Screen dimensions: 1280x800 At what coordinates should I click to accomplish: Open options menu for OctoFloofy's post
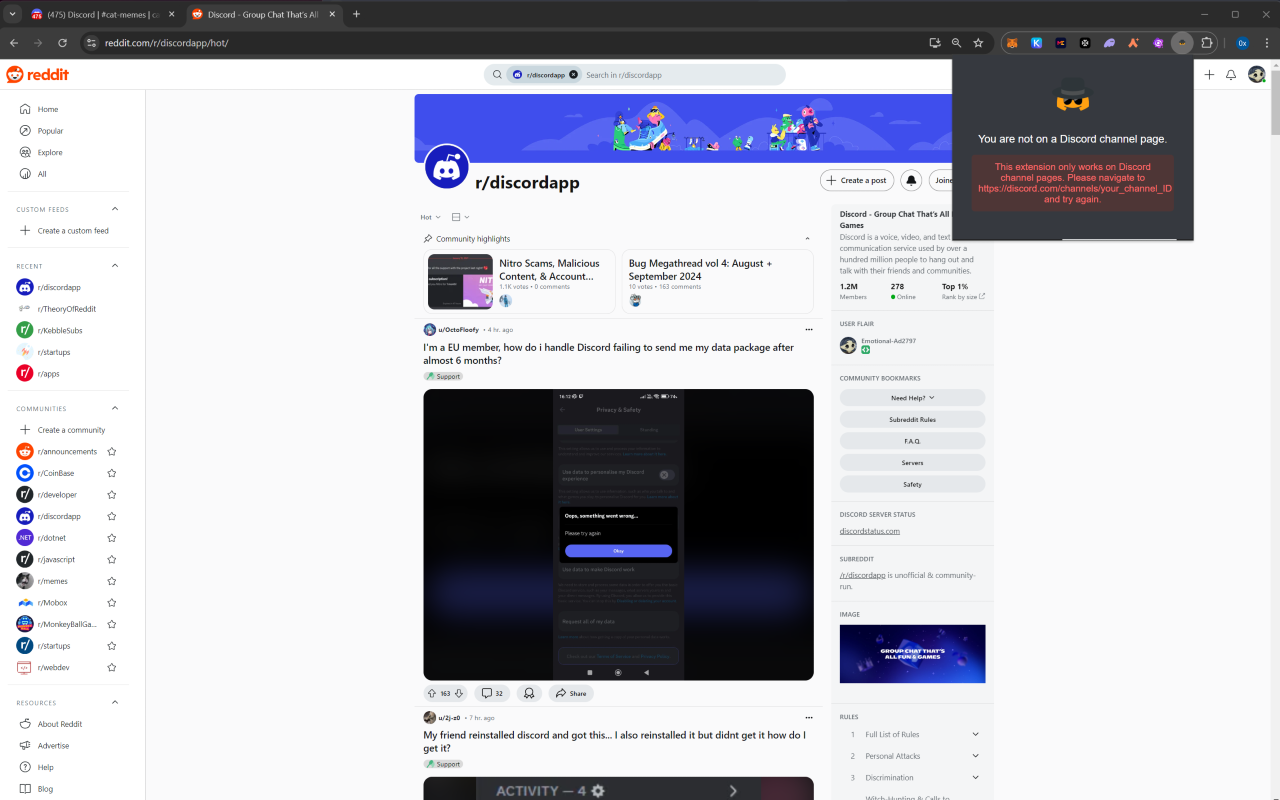[x=809, y=329]
